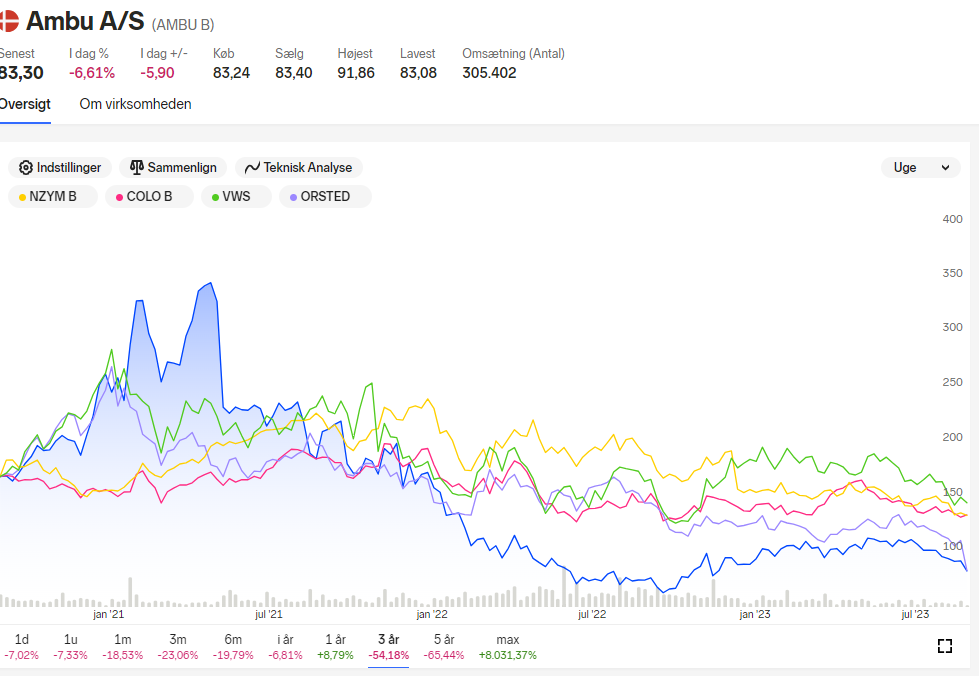The width and height of the screenshot is (979, 676).
Task: Select the 1 år time range
Action: (335, 647)
